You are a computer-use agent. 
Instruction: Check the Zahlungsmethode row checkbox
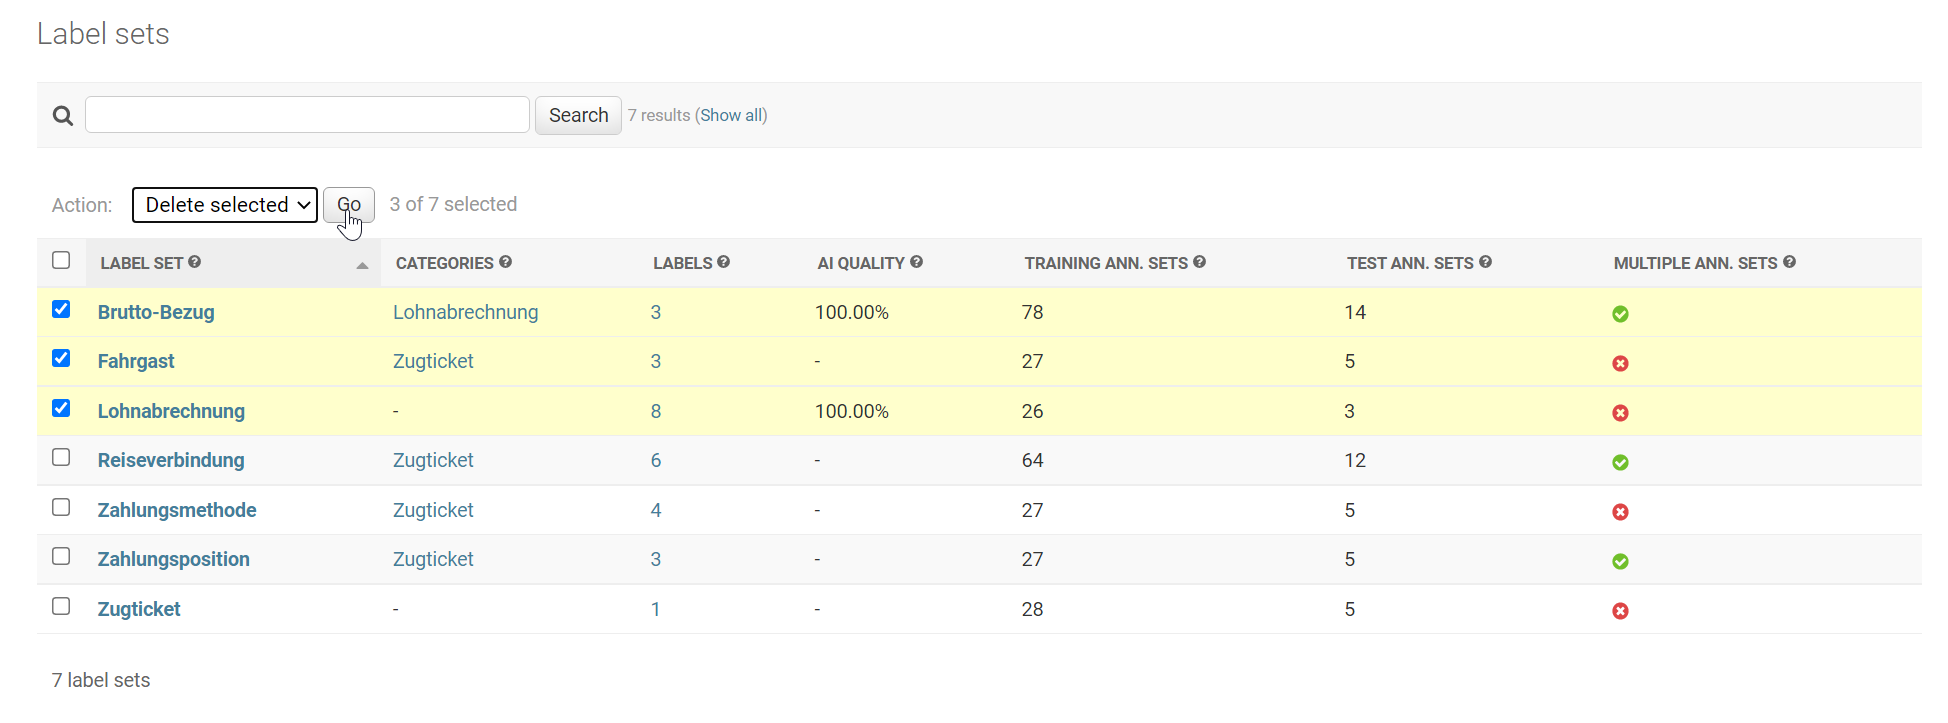tap(61, 507)
